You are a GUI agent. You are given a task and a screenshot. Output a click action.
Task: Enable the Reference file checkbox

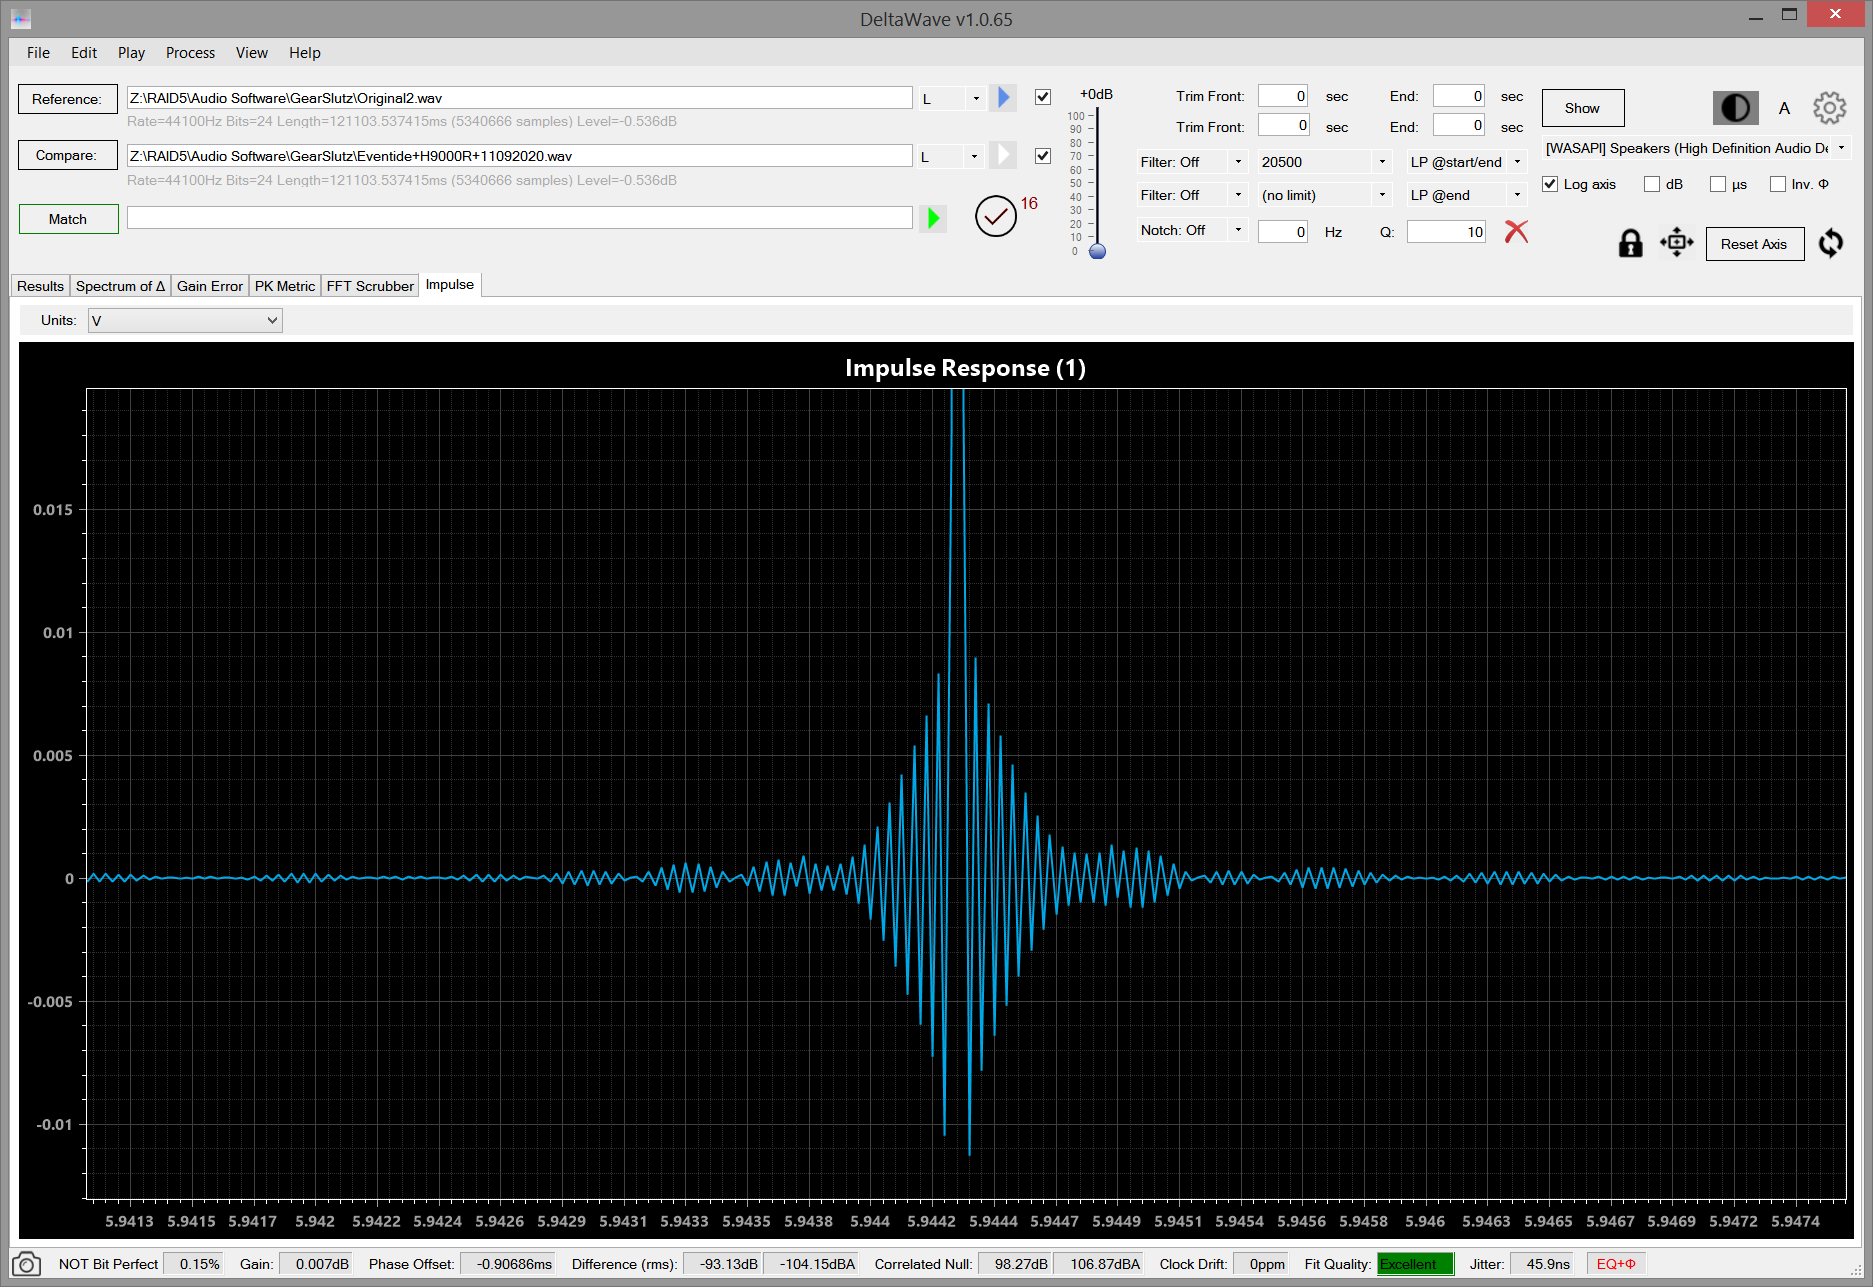point(1043,97)
